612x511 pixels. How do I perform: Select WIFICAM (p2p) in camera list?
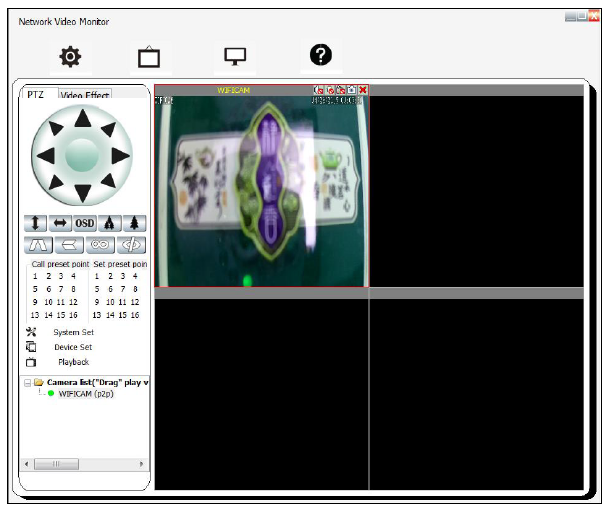[86, 393]
